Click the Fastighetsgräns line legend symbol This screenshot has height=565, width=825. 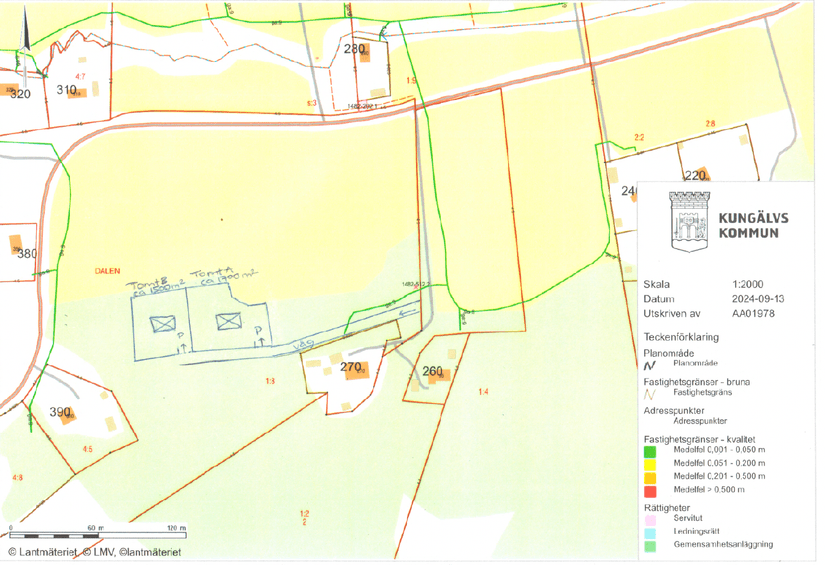pyautogui.click(x=650, y=394)
